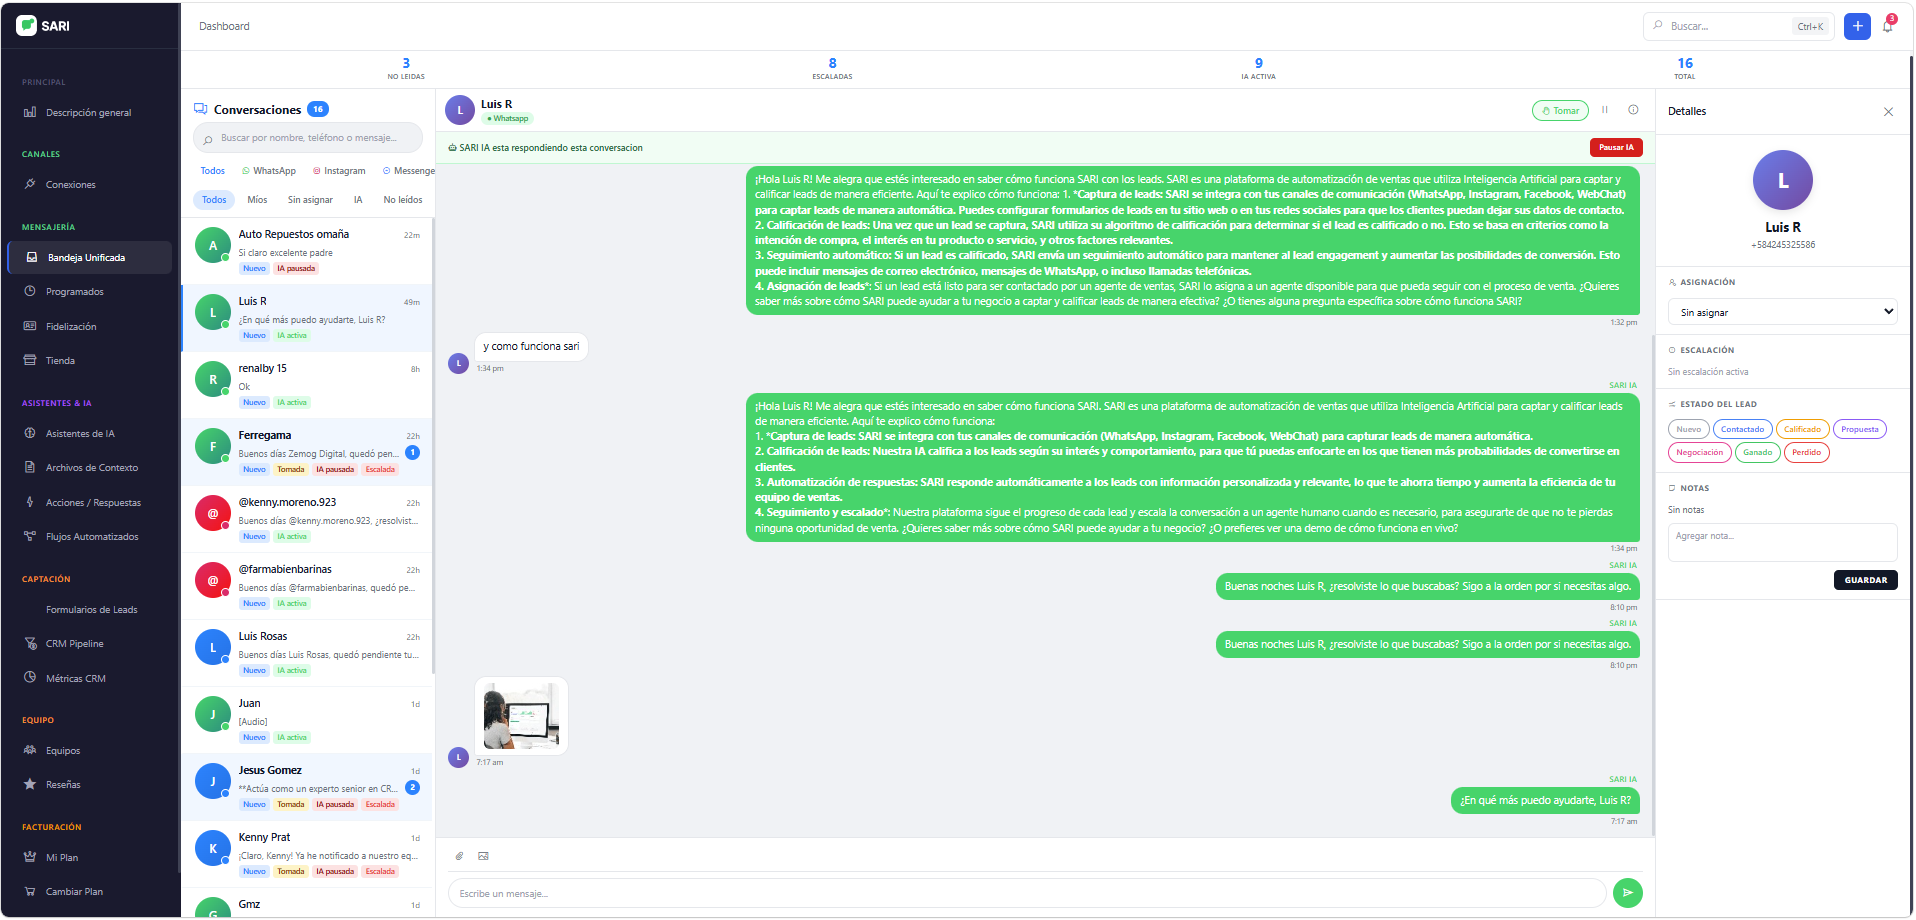
Task: Show Sin asignar conversations
Action: point(310,200)
